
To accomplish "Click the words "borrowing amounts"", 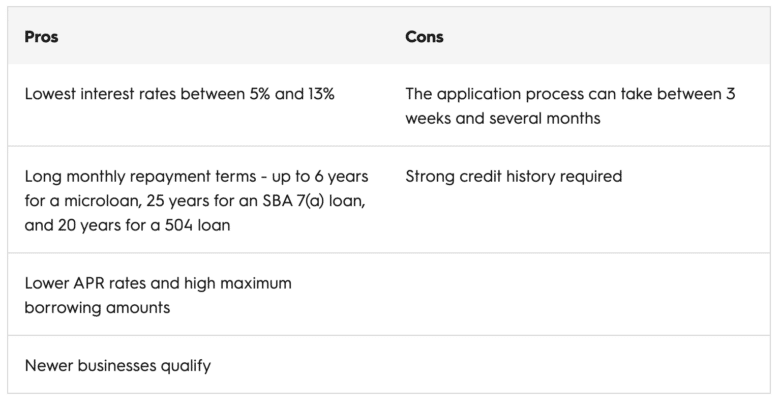I will pyautogui.click(x=97, y=307).
